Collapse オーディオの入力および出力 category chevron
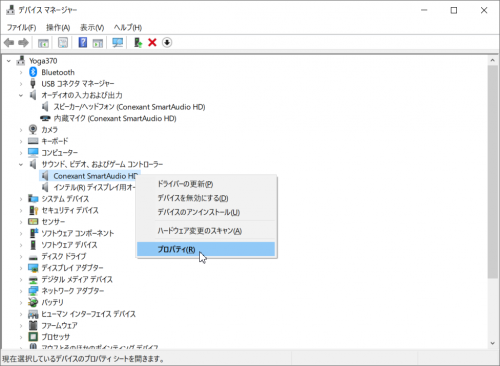Screen dimensions: 500x366 coord(21,95)
